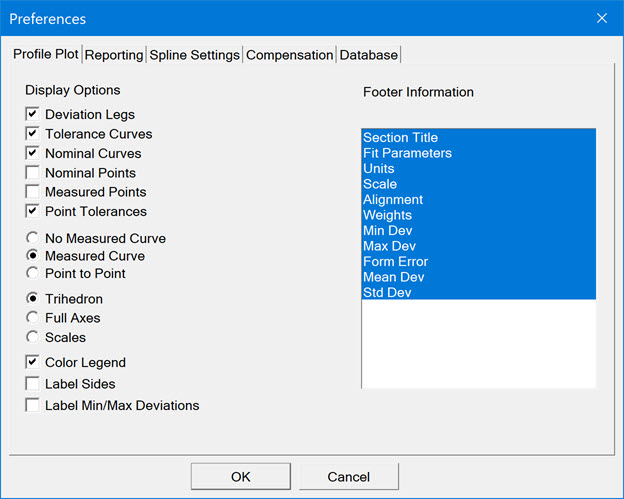
Task: Disable the Color Legend checkbox
Action: click(33, 363)
